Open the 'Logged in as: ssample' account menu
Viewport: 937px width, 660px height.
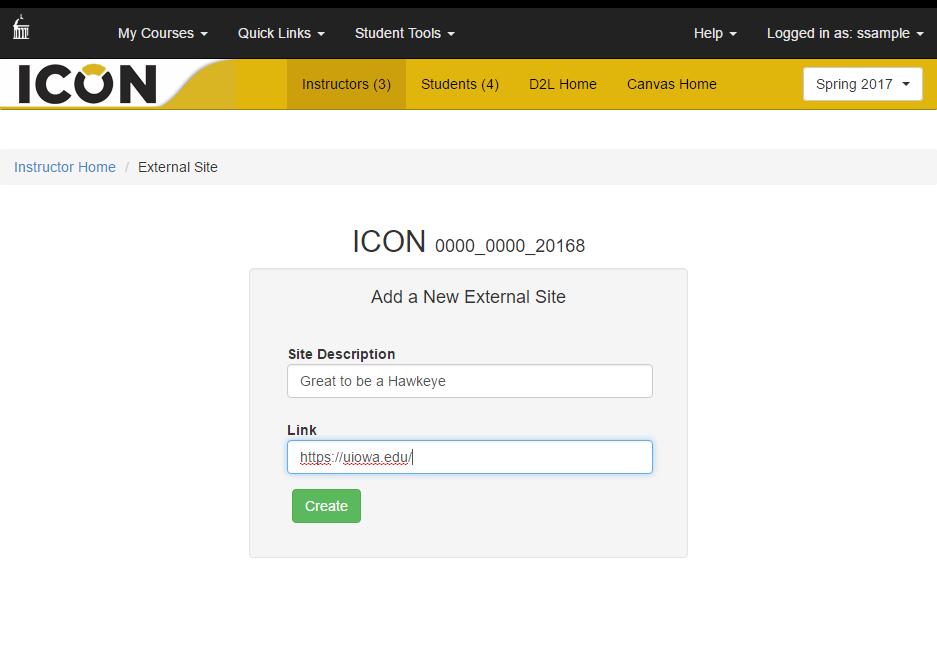[844, 33]
